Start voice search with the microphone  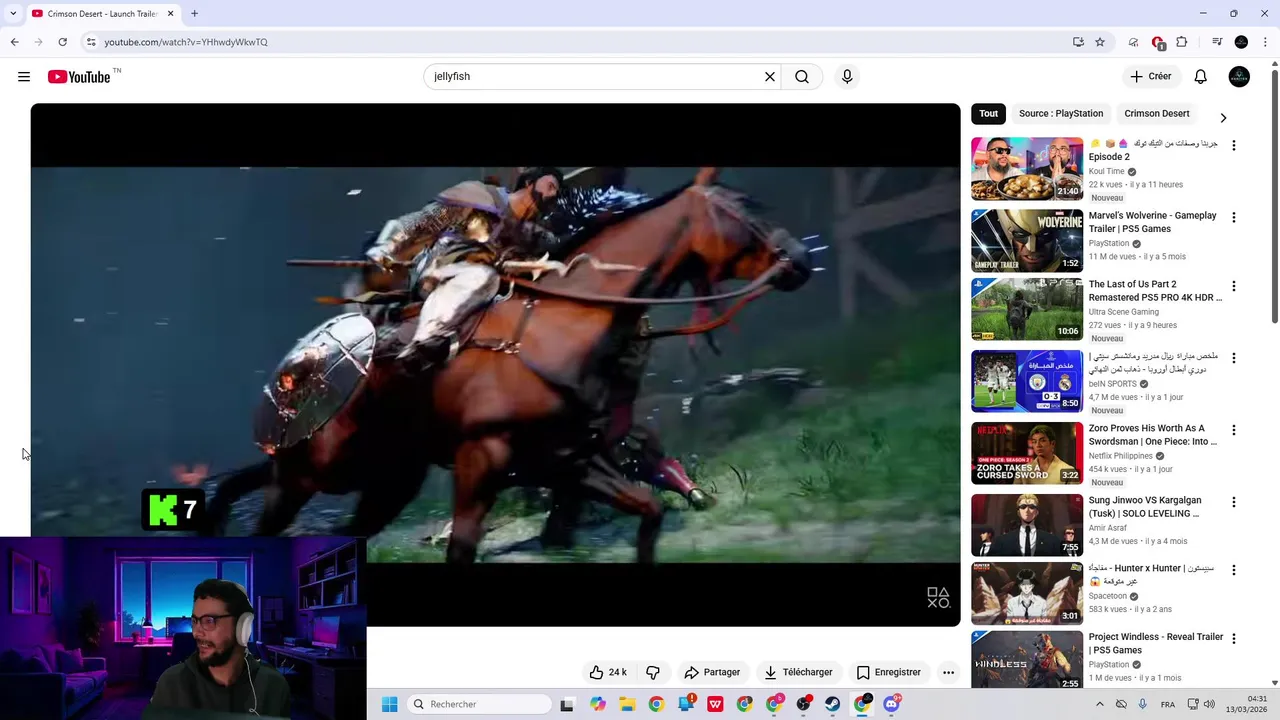847,76
